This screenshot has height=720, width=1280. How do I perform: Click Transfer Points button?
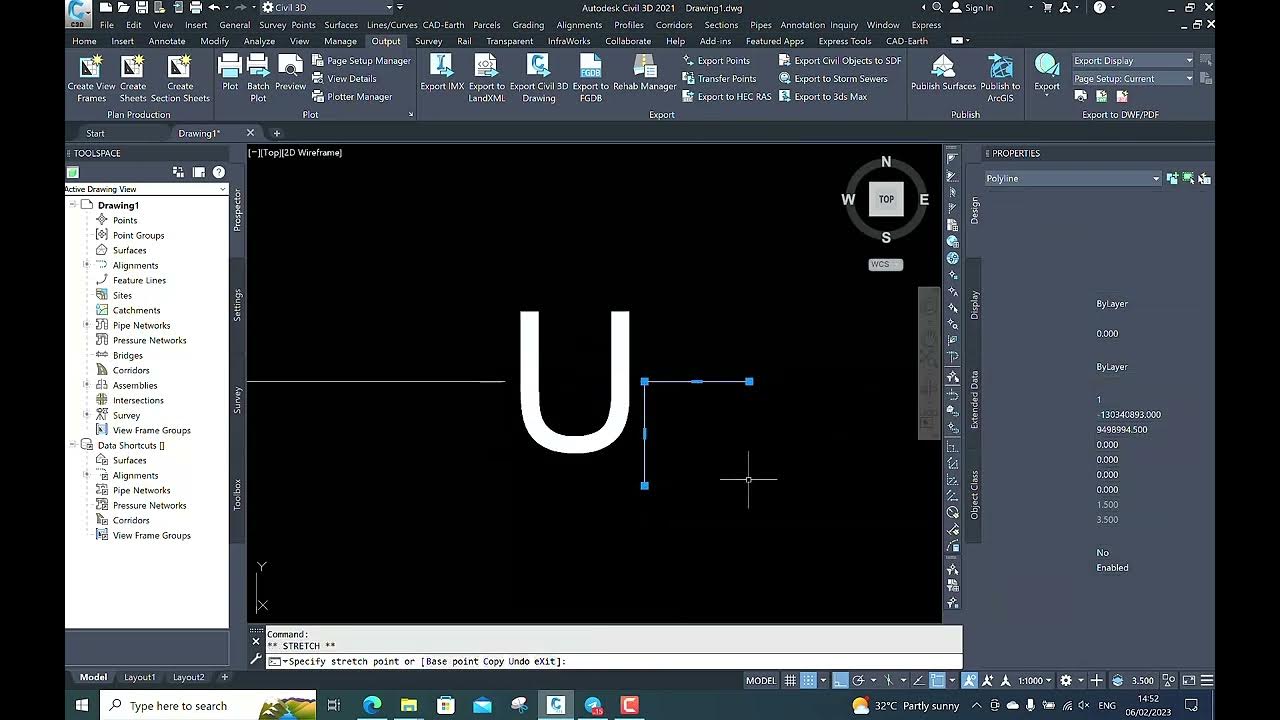(x=719, y=79)
